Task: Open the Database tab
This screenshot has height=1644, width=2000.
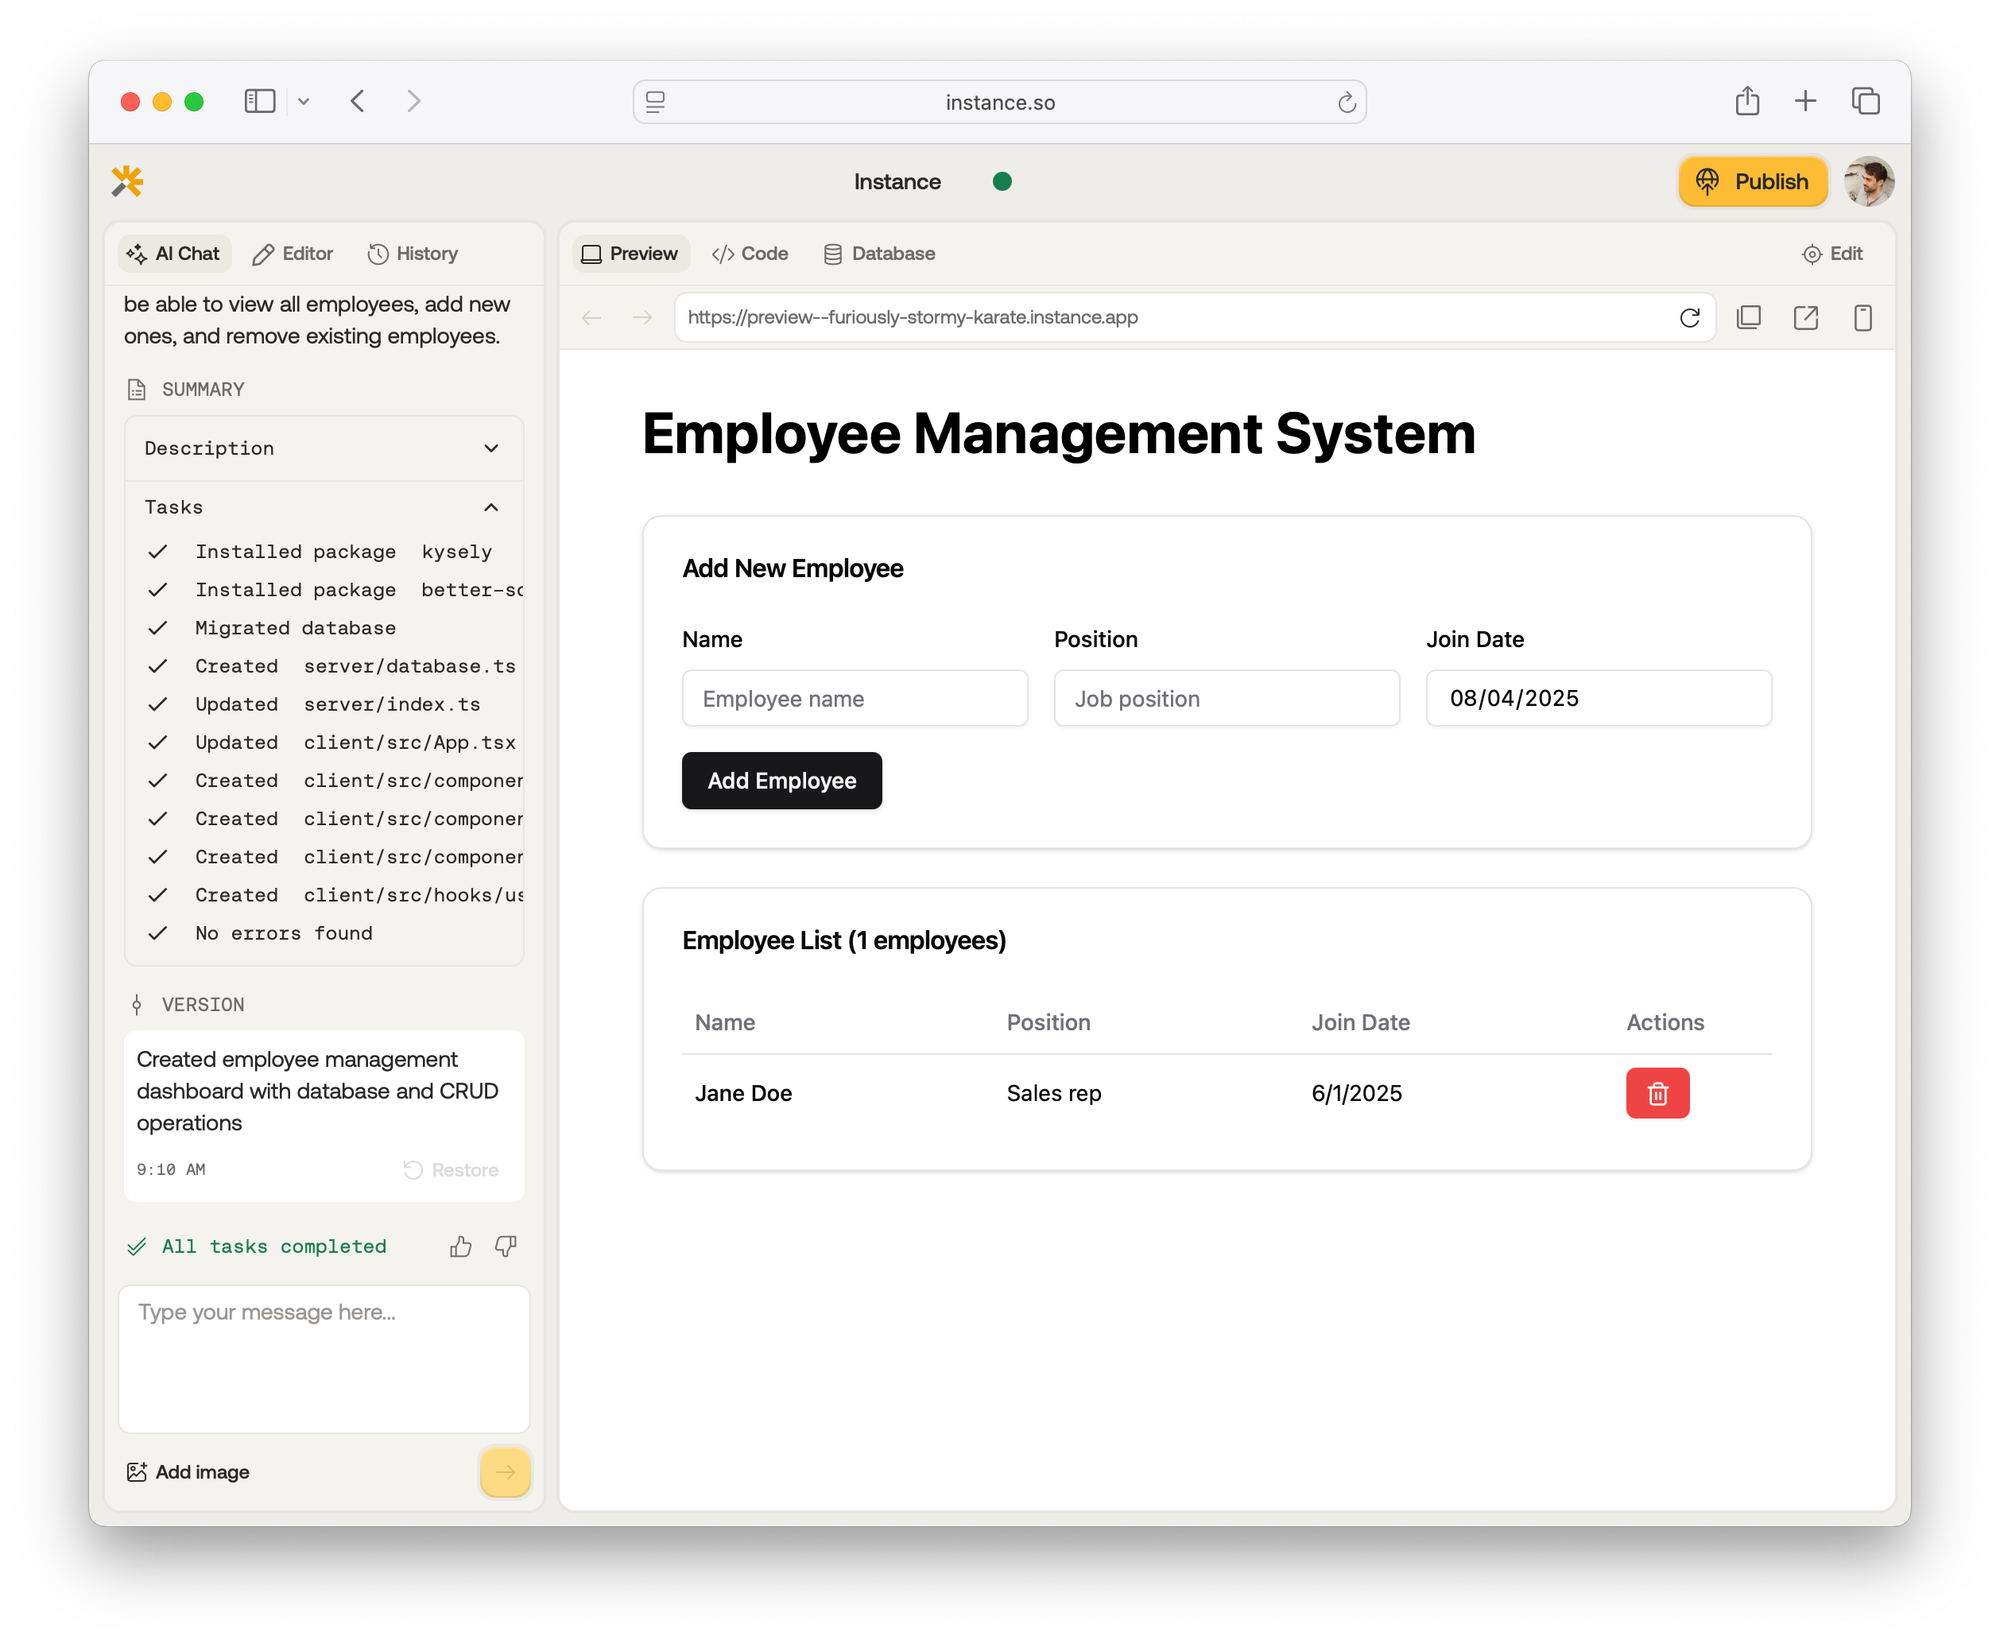Action: (x=879, y=254)
